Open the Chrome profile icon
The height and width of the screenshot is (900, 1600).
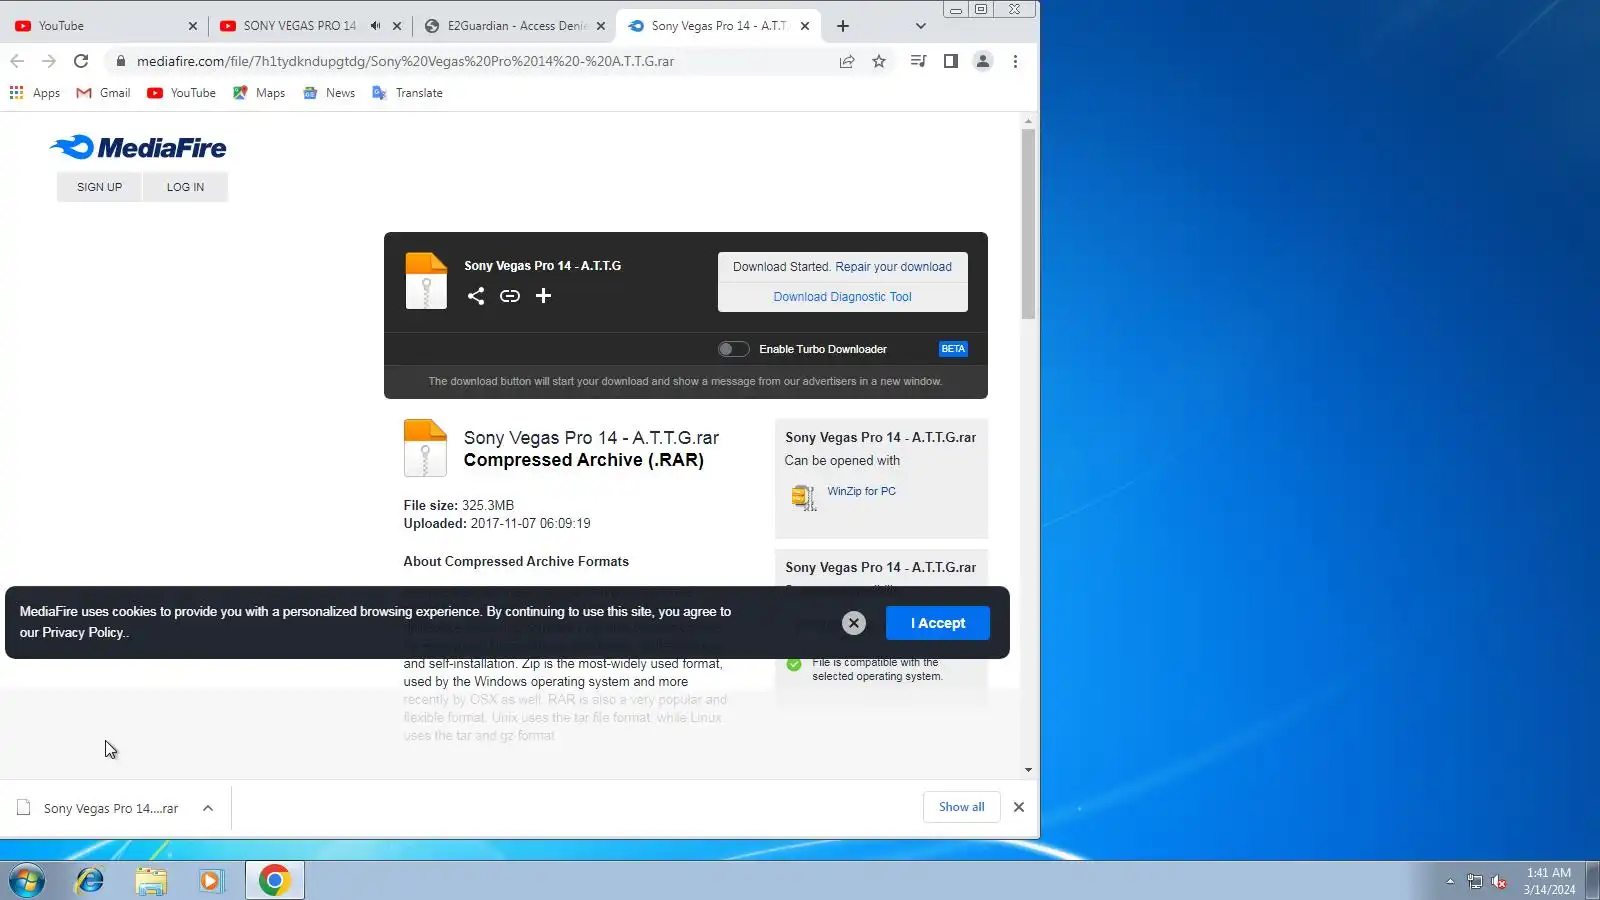(x=983, y=61)
